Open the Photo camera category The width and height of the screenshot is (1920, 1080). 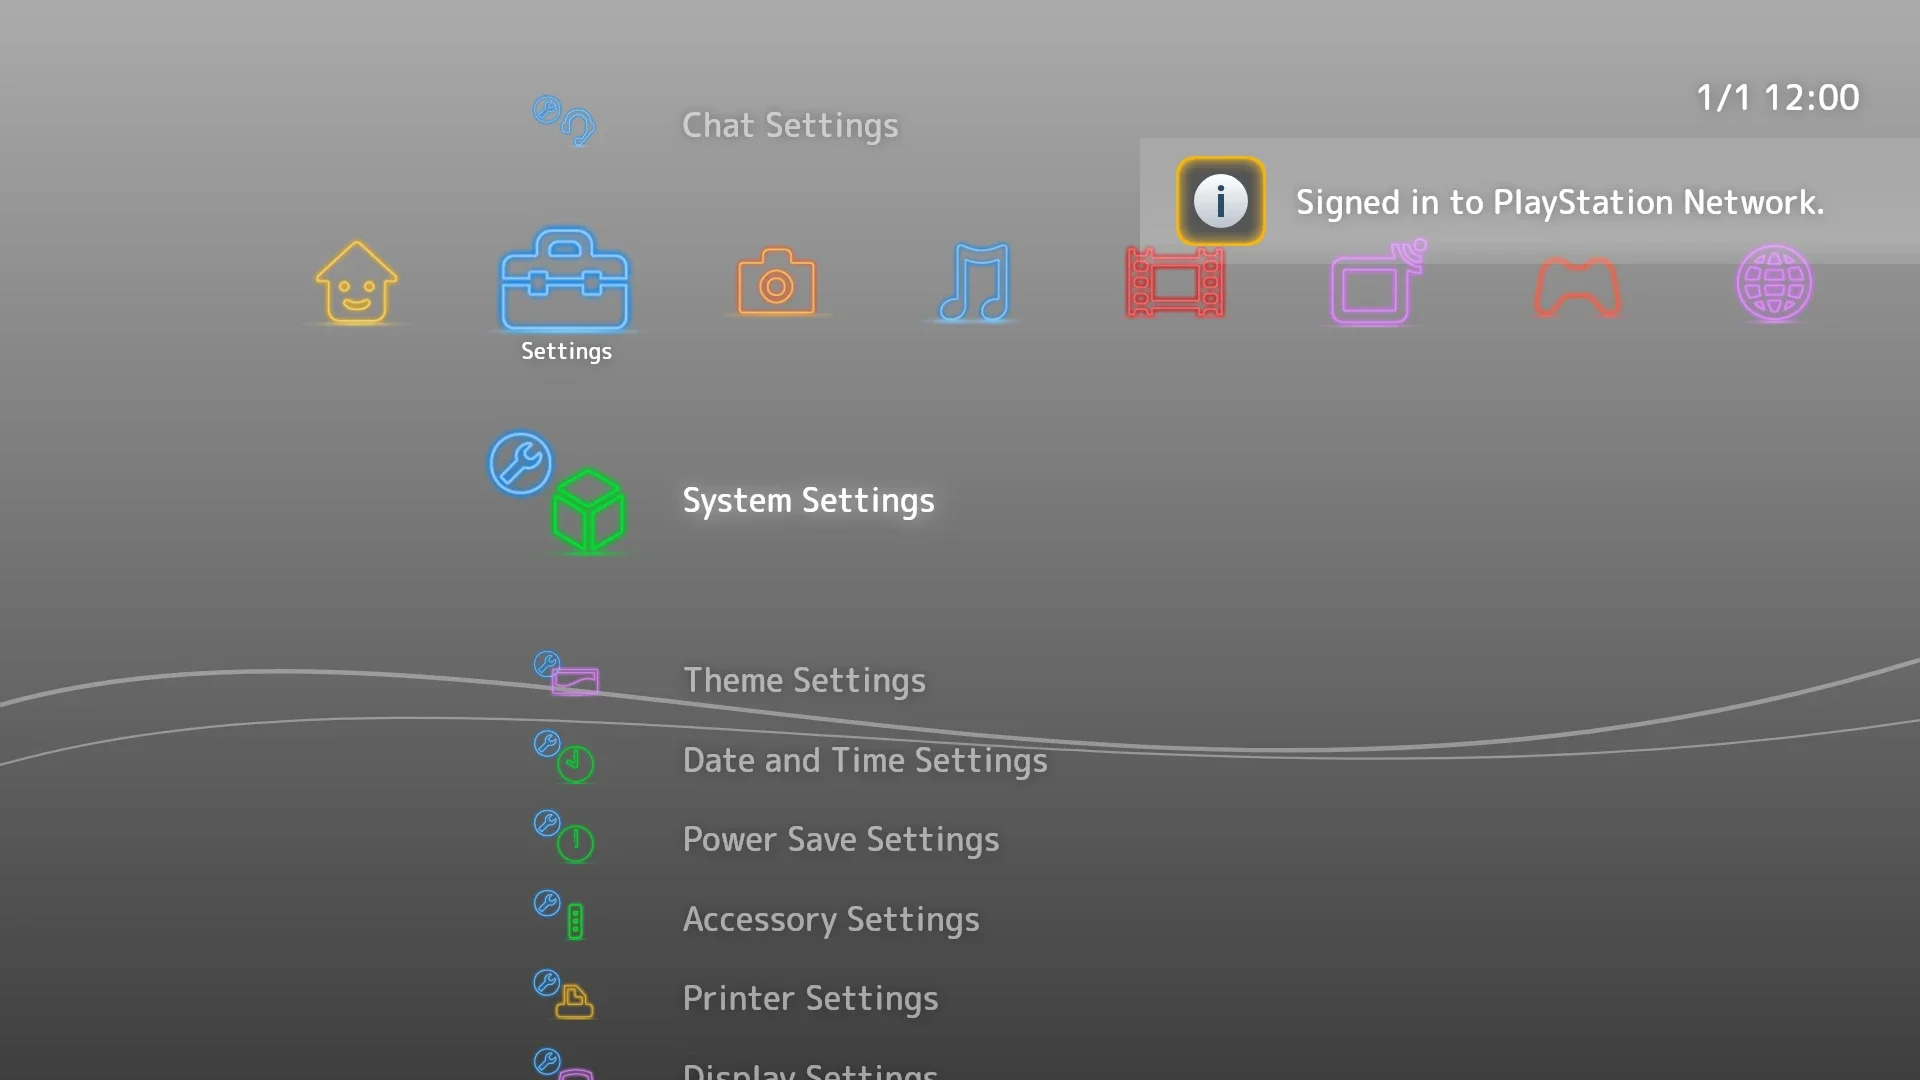[x=776, y=283]
